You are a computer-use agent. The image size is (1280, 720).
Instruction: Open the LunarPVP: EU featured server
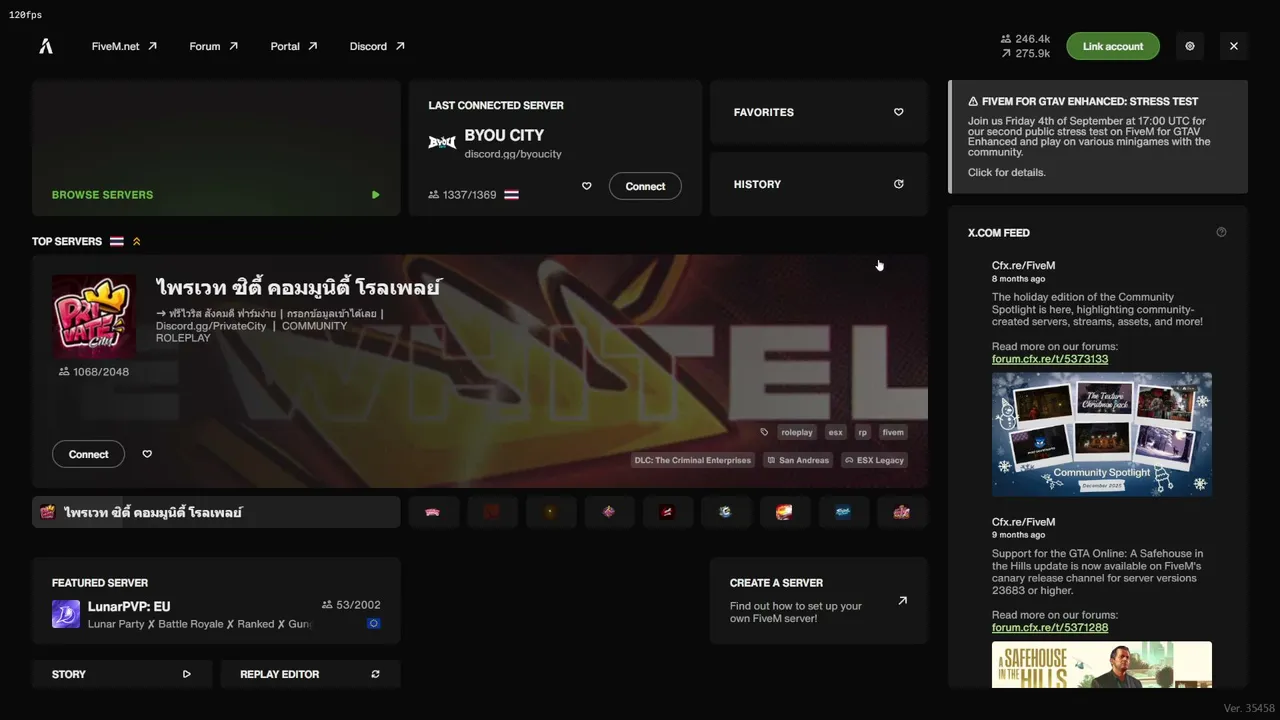coord(216,600)
